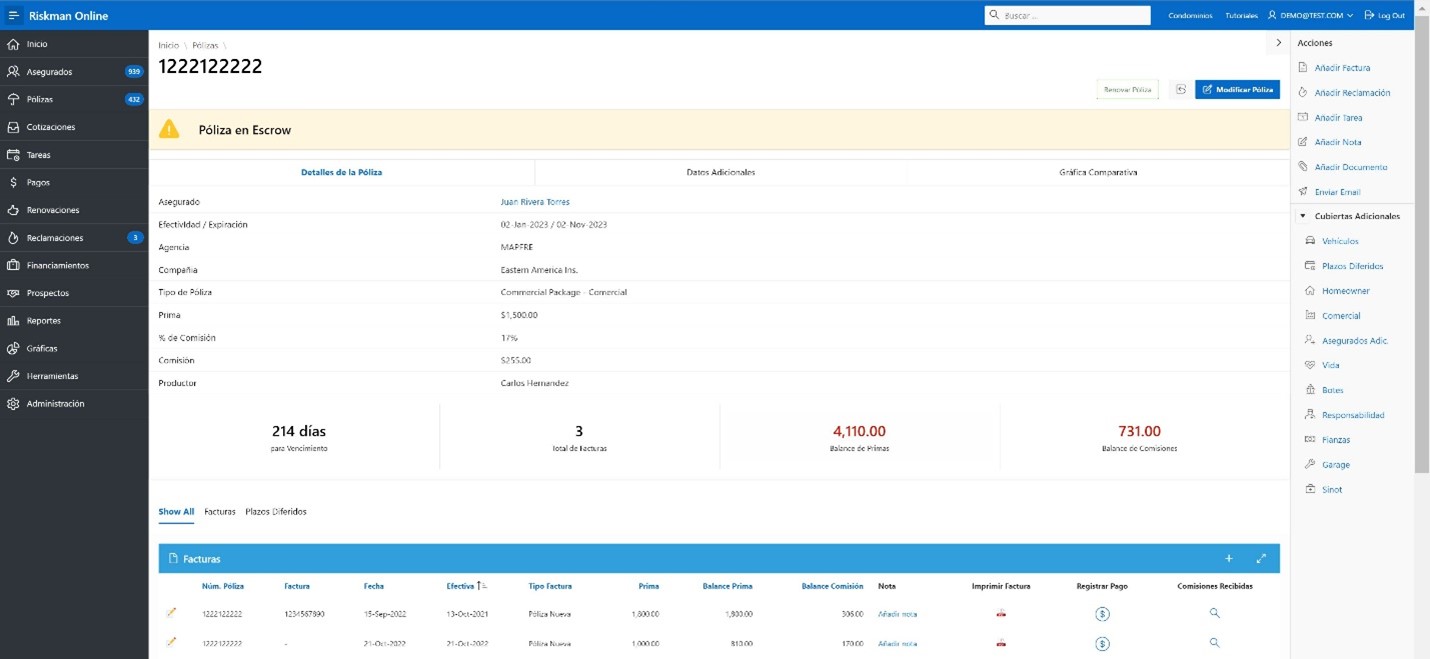The height and width of the screenshot is (659, 1430).
Task: Click the Renovaciones sidebar icon
Action: [x=13, y=210]
